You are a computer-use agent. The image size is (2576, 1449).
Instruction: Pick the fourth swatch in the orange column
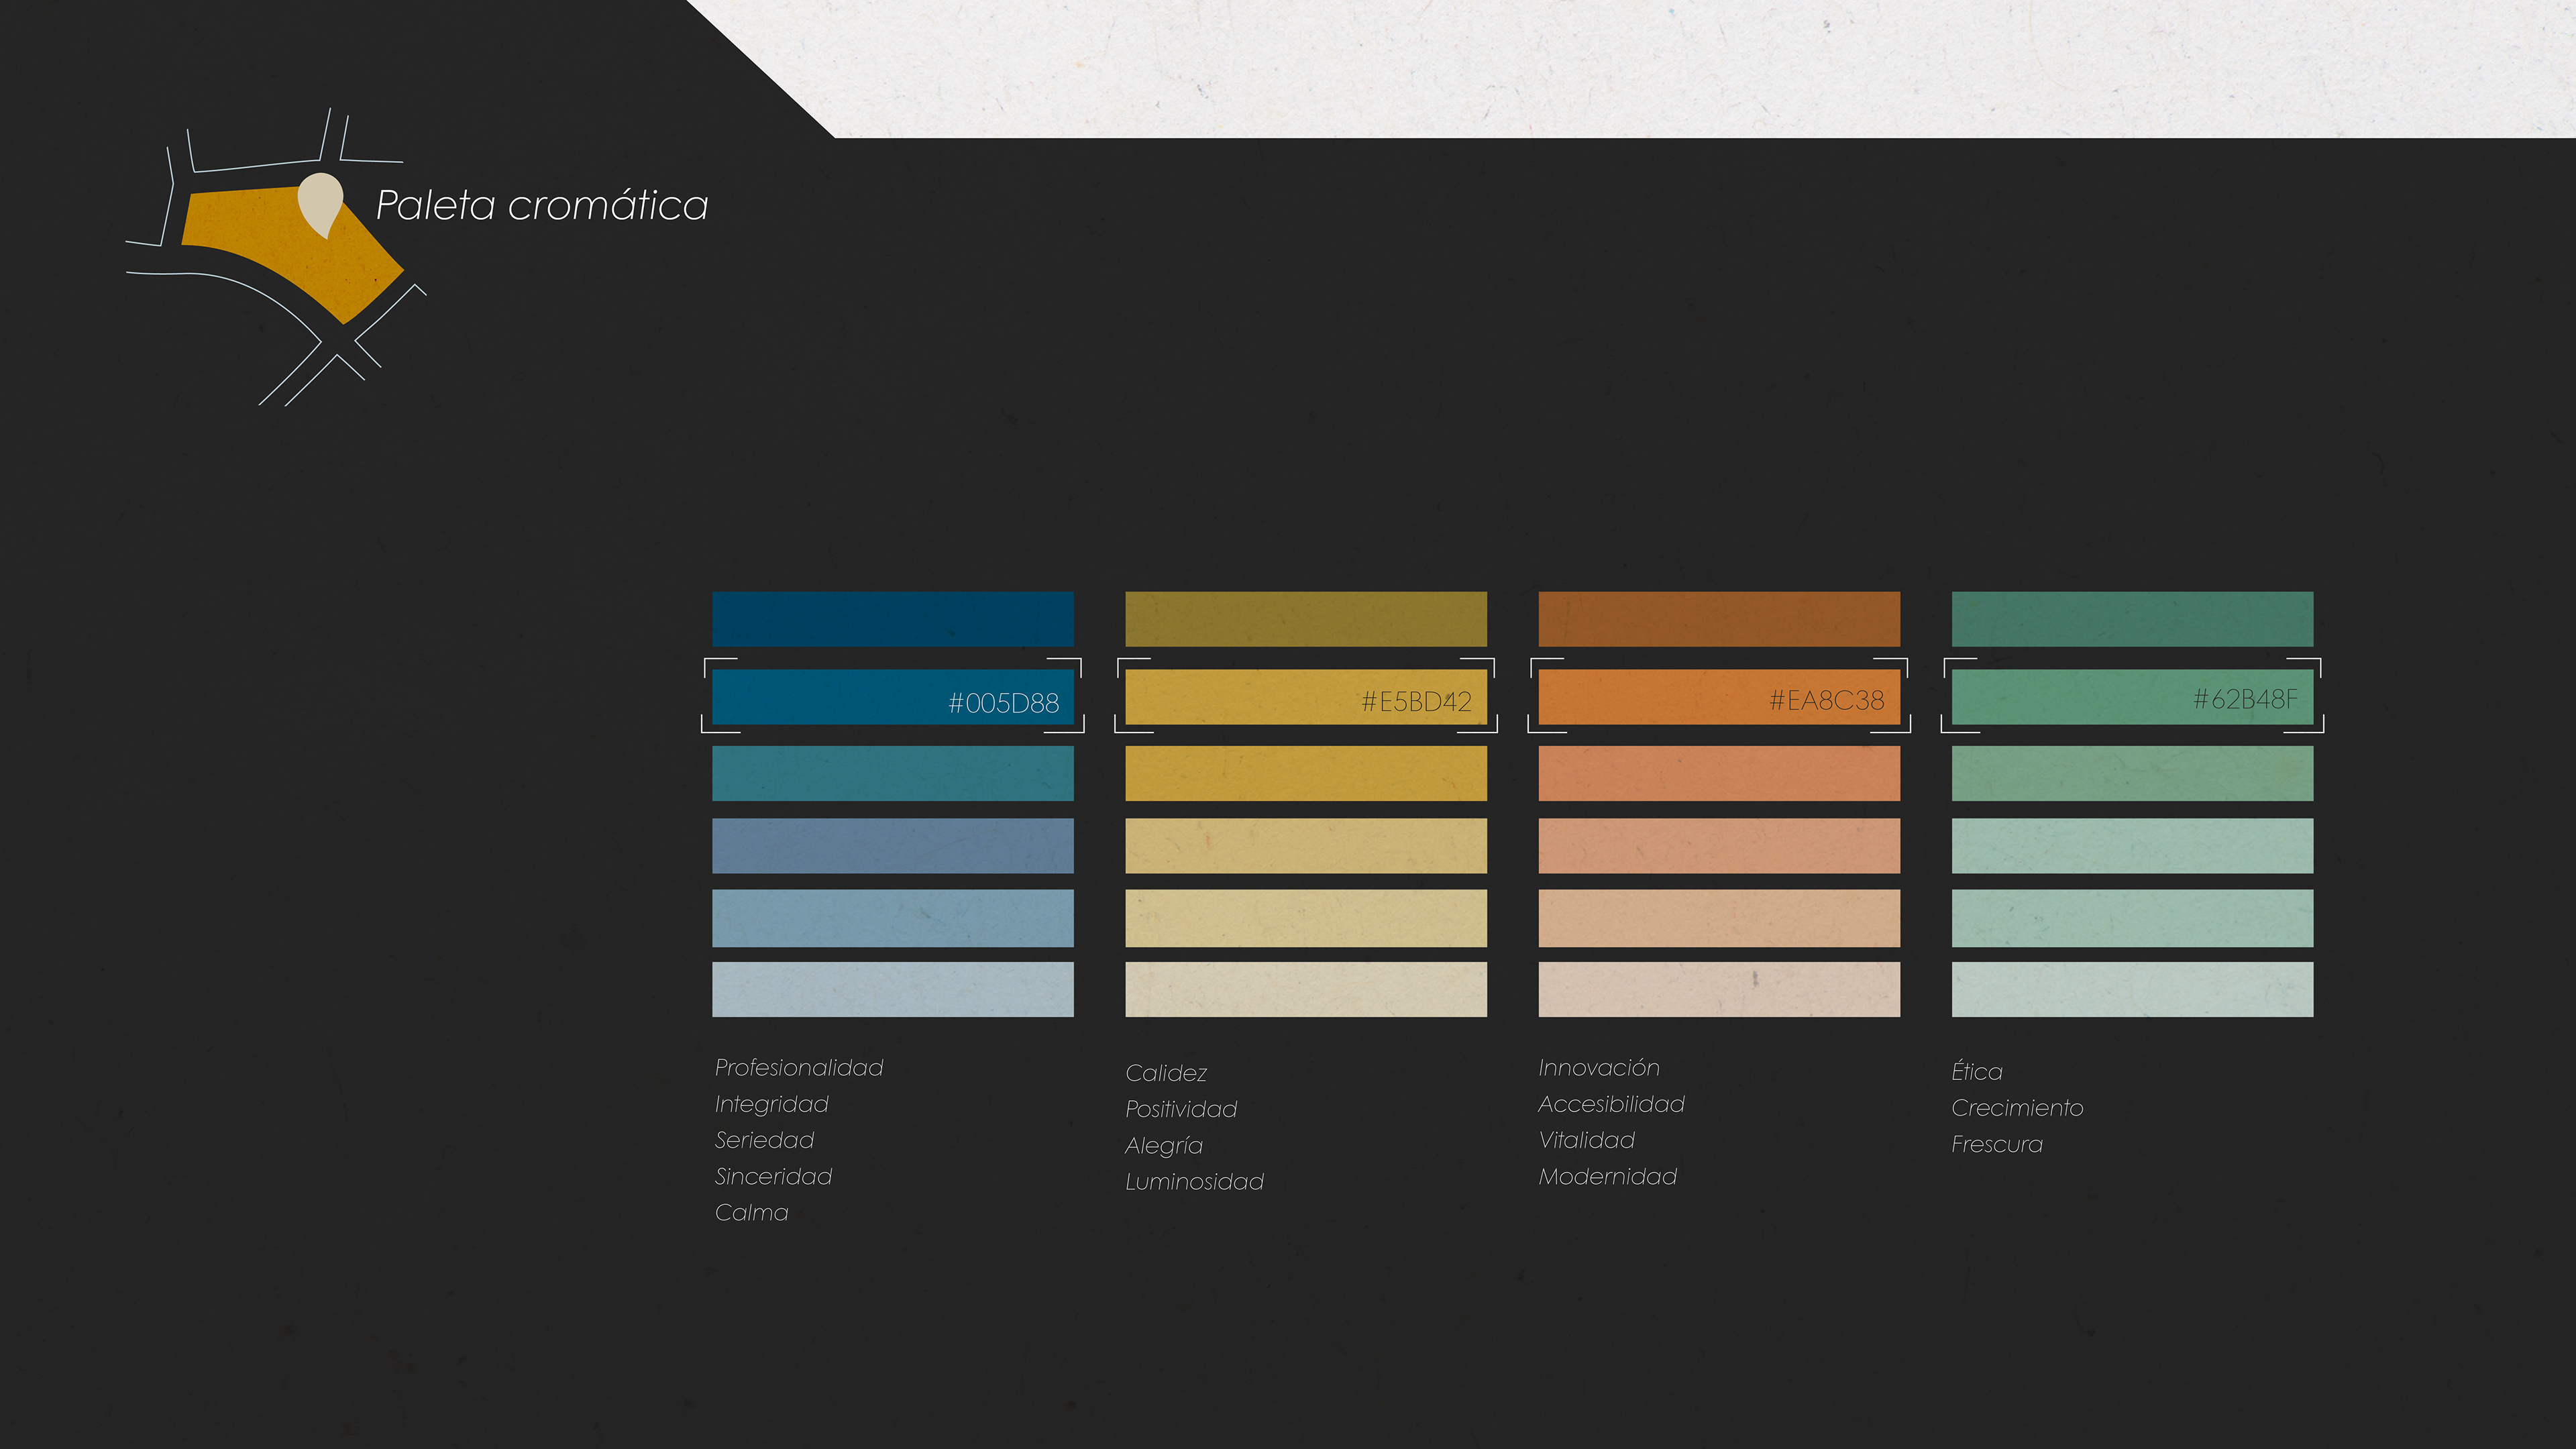point(1719,846)
